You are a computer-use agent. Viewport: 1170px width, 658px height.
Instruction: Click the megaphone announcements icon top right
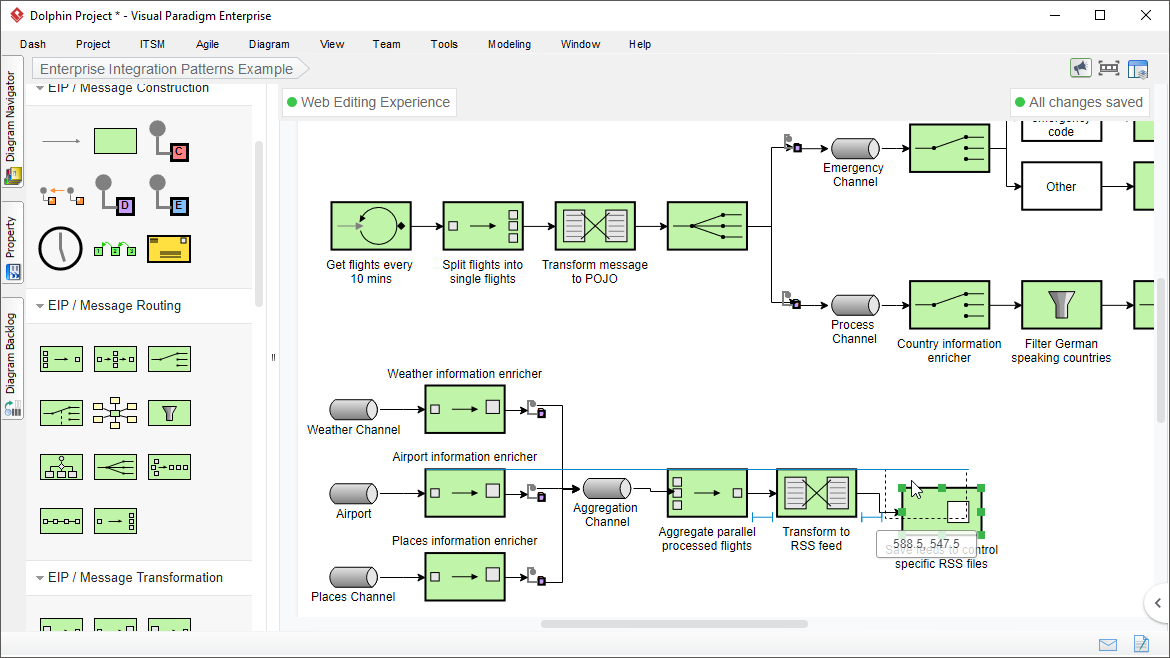pyautogui.click(x=1081, y=68)
